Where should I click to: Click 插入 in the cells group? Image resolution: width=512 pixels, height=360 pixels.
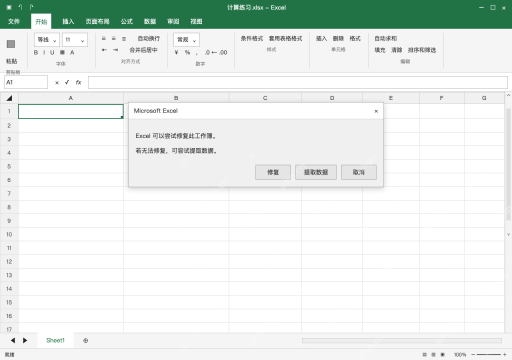click(321, 39)
